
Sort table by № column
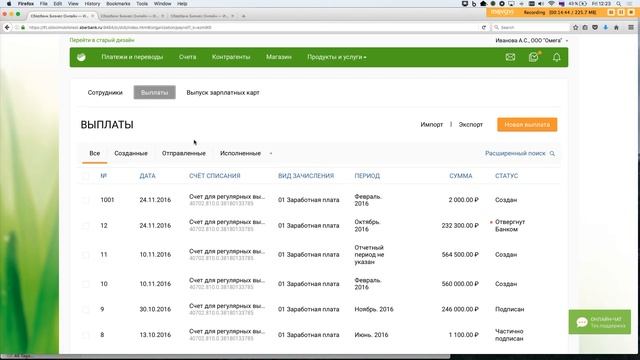click(104, 176)
